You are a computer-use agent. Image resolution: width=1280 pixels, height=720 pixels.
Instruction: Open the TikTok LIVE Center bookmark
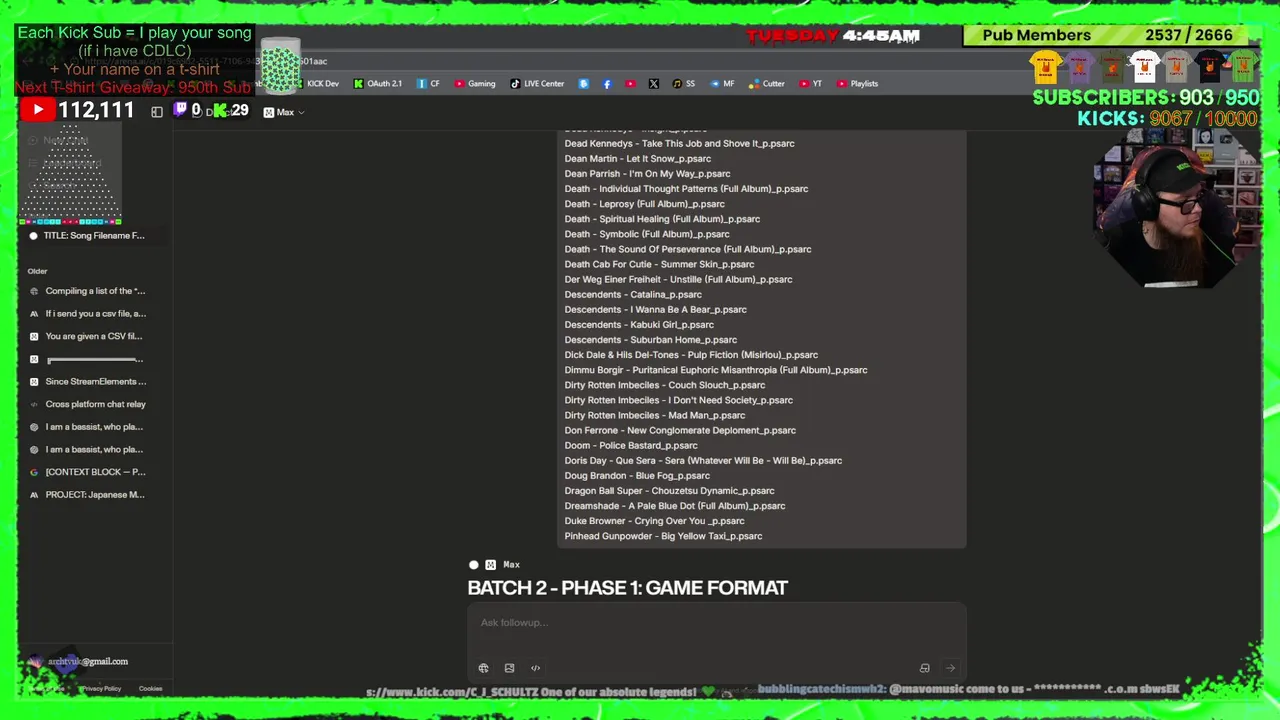coord(536,84)
